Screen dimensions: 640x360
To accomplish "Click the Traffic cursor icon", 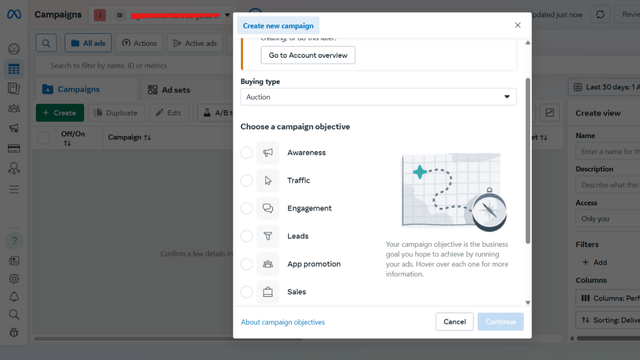I will pos(268,180).
